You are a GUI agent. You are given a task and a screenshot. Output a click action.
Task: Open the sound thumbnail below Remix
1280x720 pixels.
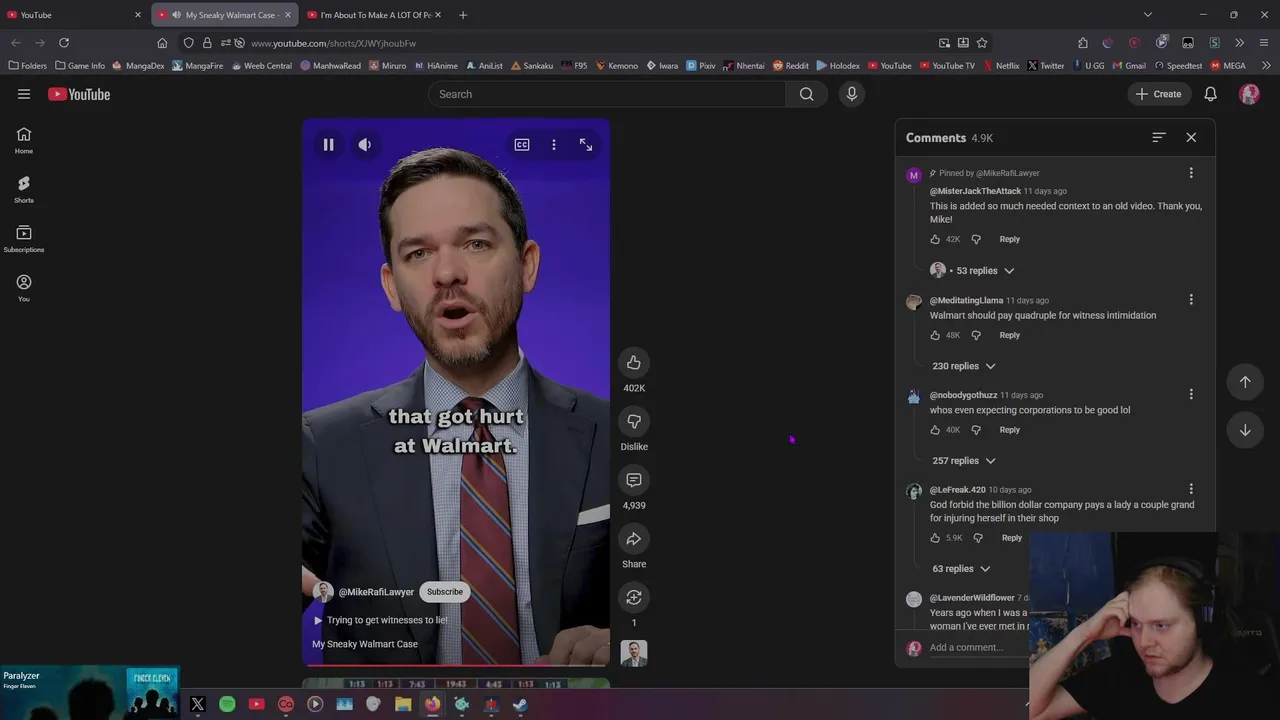pyautogui.click(x=634, y=653)
